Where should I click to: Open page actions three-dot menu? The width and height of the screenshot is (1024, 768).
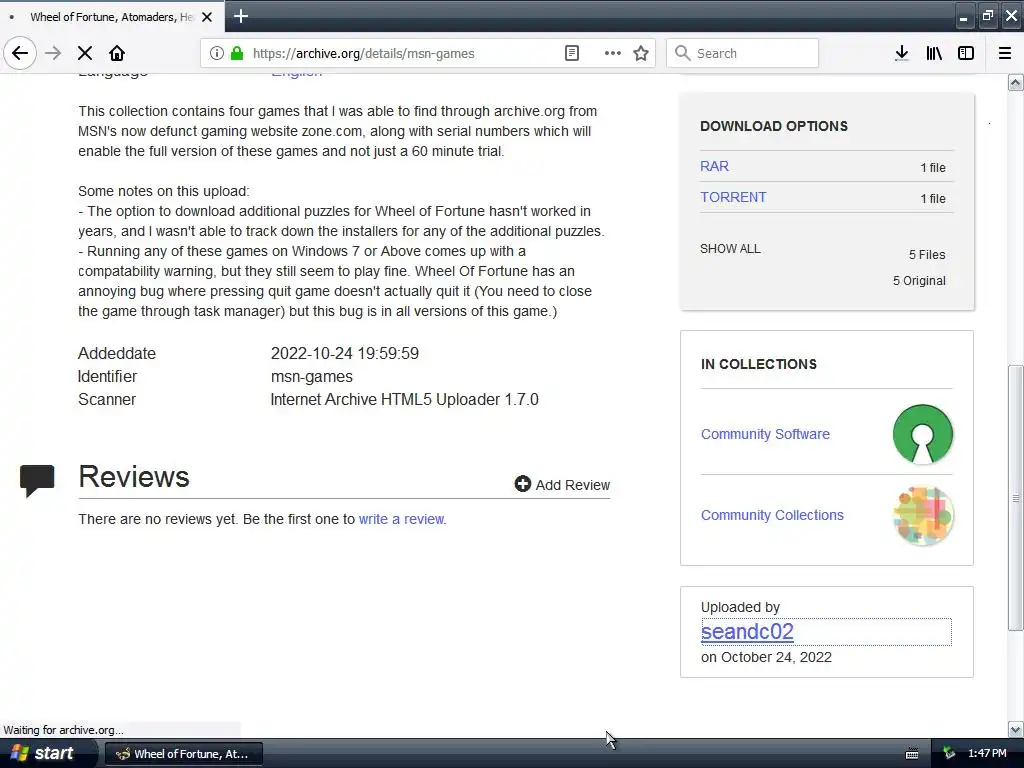click(613, 53)
